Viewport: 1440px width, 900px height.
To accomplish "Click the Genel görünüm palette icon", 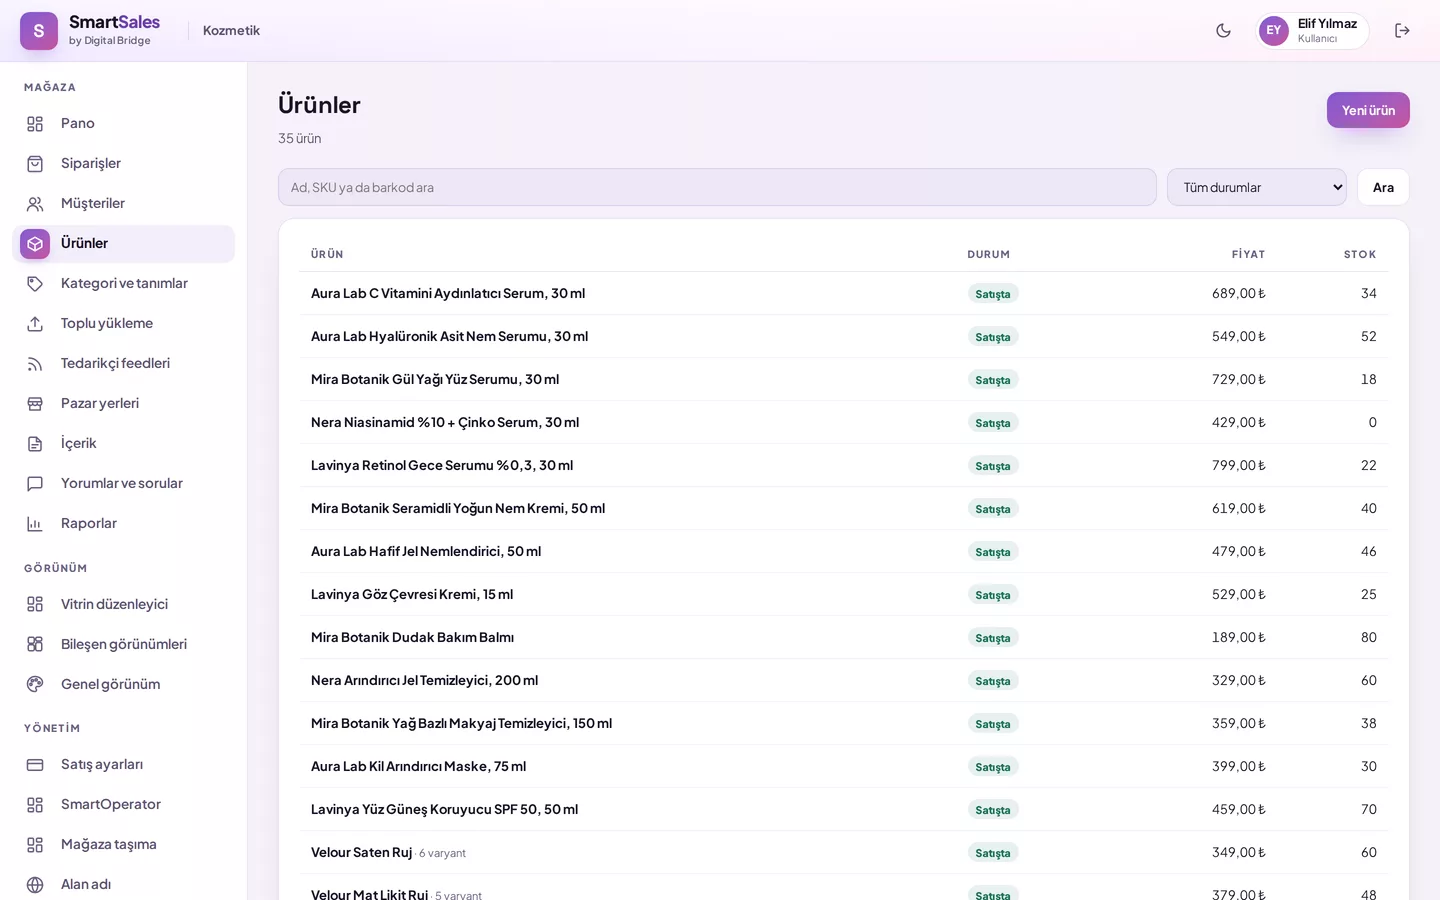I will (x=35, y=685).
